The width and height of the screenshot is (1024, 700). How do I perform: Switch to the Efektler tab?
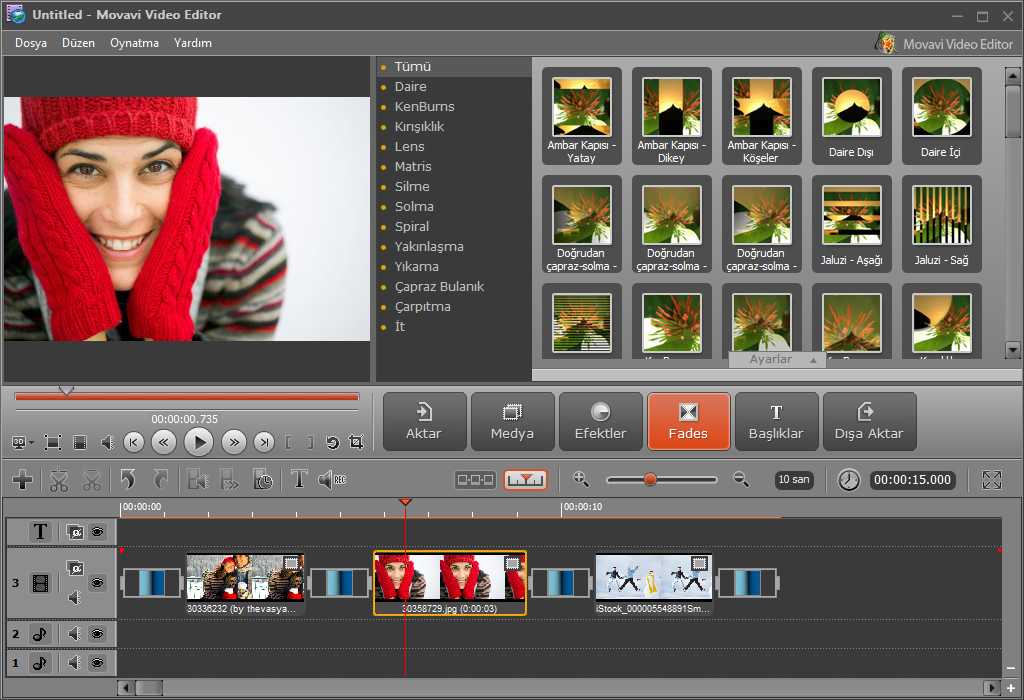pos(600,421)
